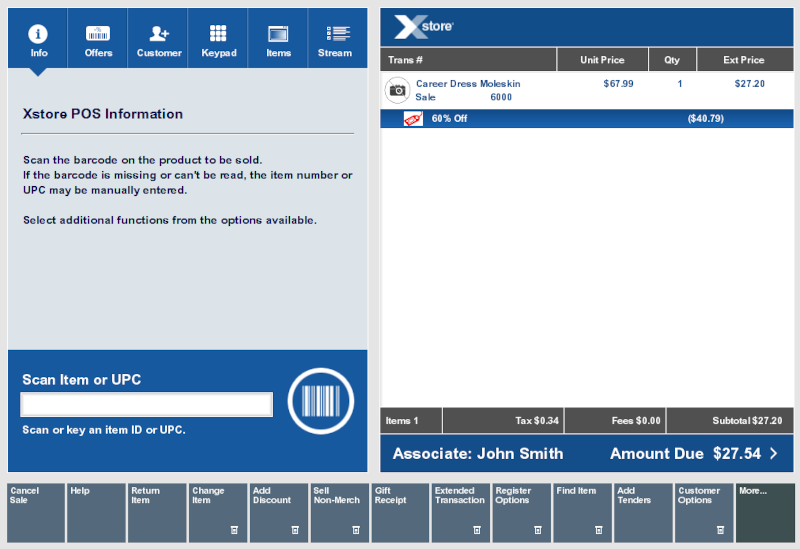Image resolution: width=800 pixels, height=549 pixels.
Task: Click the chevron next to Amount Due
Action: (x=774, y=453)
